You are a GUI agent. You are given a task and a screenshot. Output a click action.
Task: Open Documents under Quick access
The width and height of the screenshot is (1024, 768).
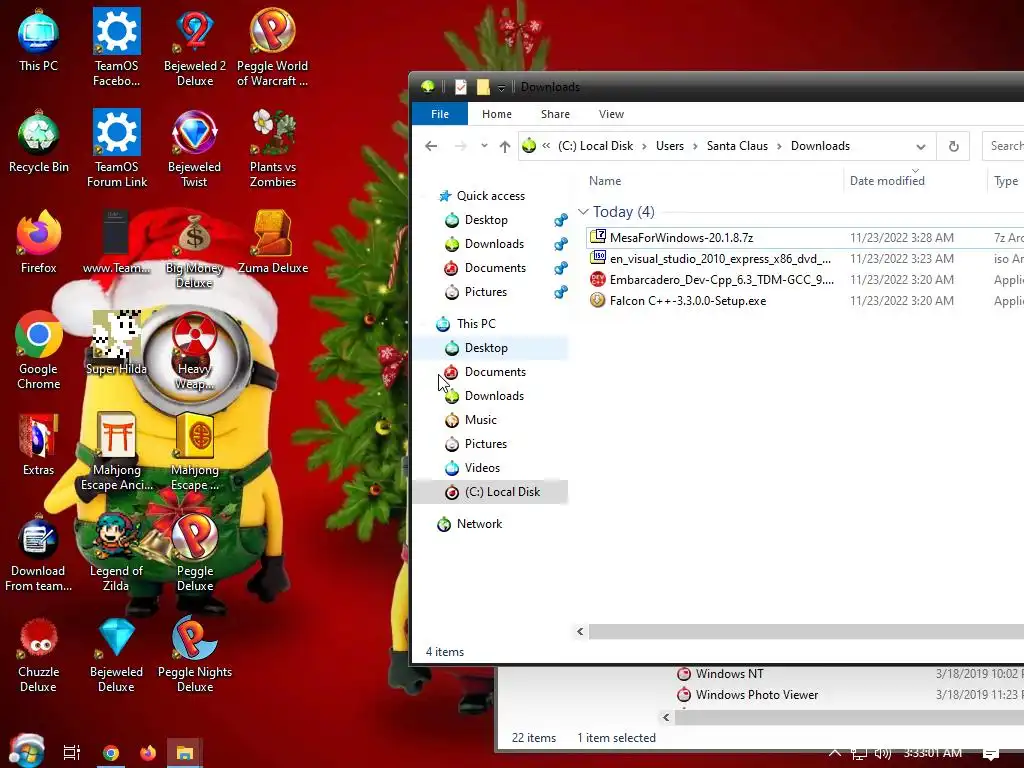pyautogui.click(x=495, y=268)
